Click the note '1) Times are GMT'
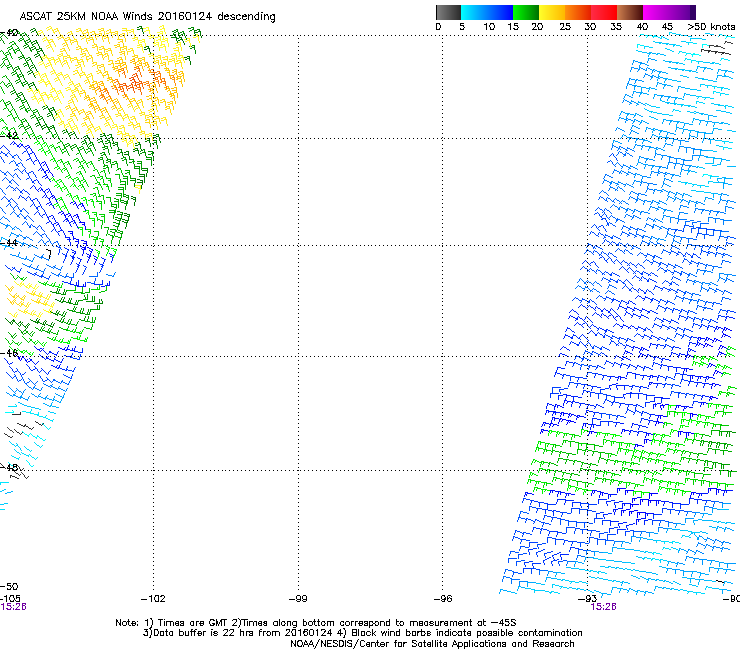Viewport: 740px width, 650px height. point(186,623)
